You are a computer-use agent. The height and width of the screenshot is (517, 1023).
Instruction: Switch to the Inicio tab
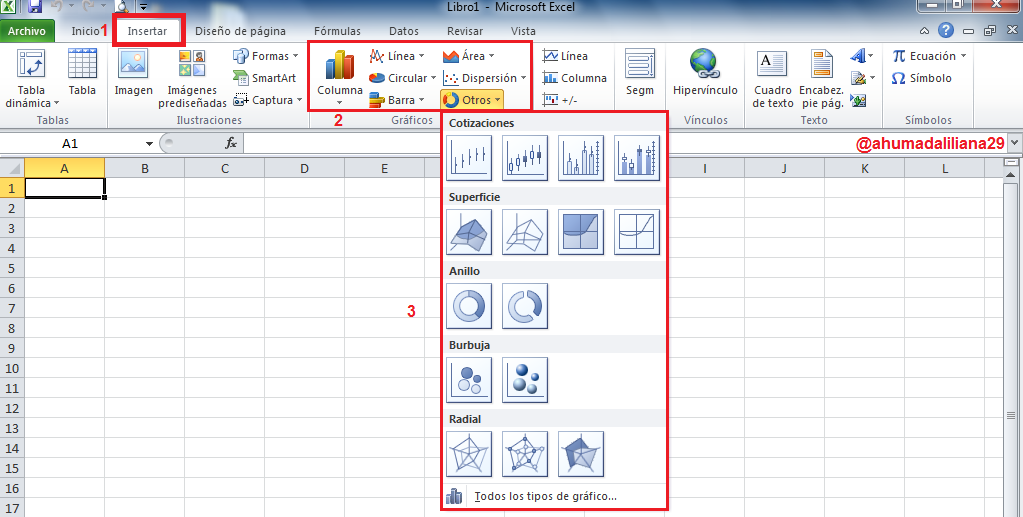pyautogui.click(x=85, y=31)
